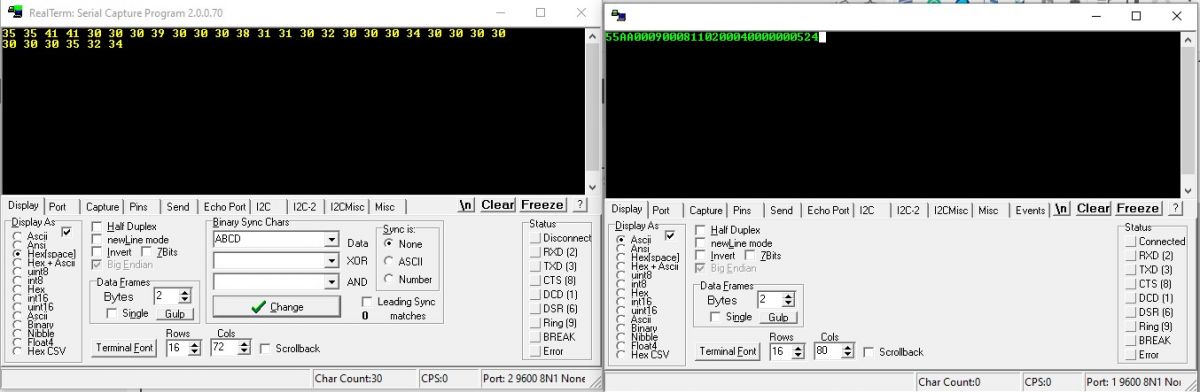Screen dimensions: 1200x392
Task: Click the RXD (2) indicator in left window
Action: point(554,252)
